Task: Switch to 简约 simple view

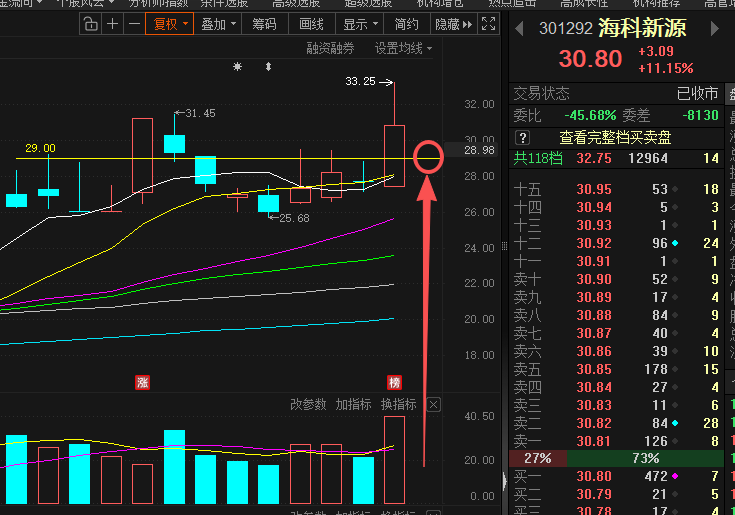Action: 406,24
